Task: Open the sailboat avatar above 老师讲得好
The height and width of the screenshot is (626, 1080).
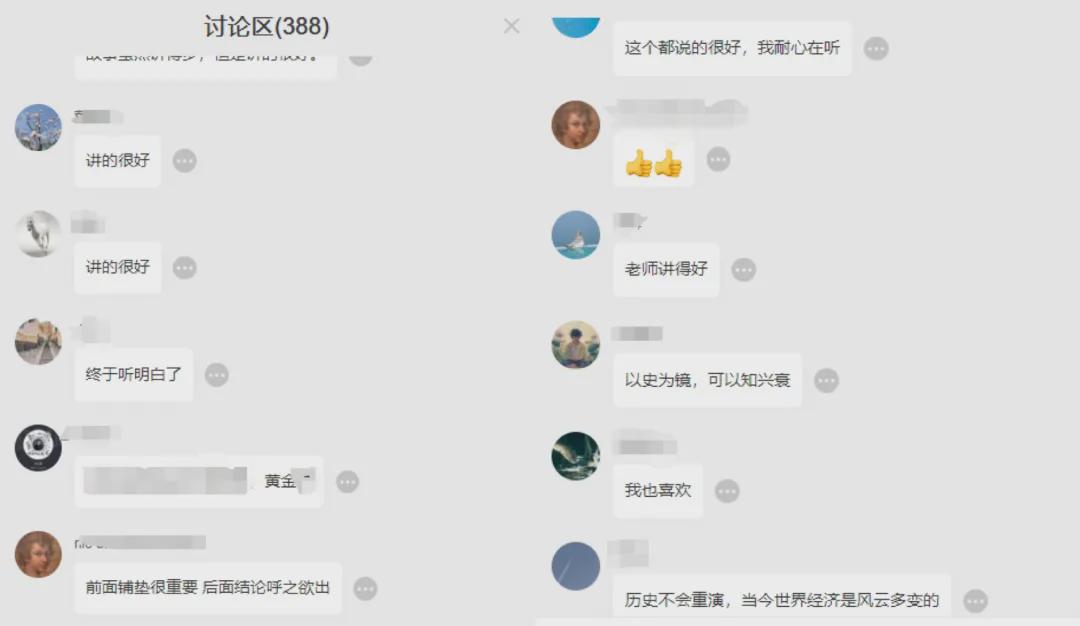Action: pos(576,235)
